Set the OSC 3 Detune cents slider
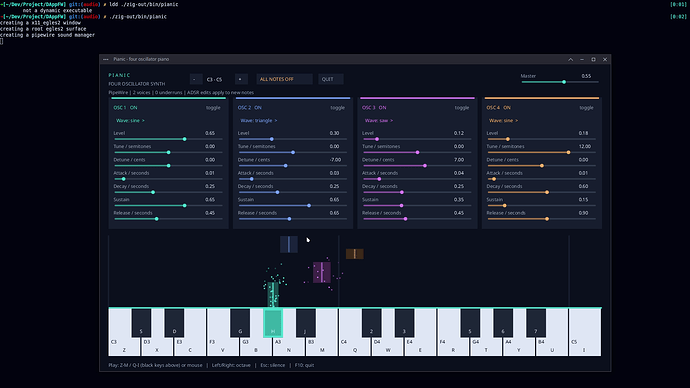 click(x=417, y=166)
